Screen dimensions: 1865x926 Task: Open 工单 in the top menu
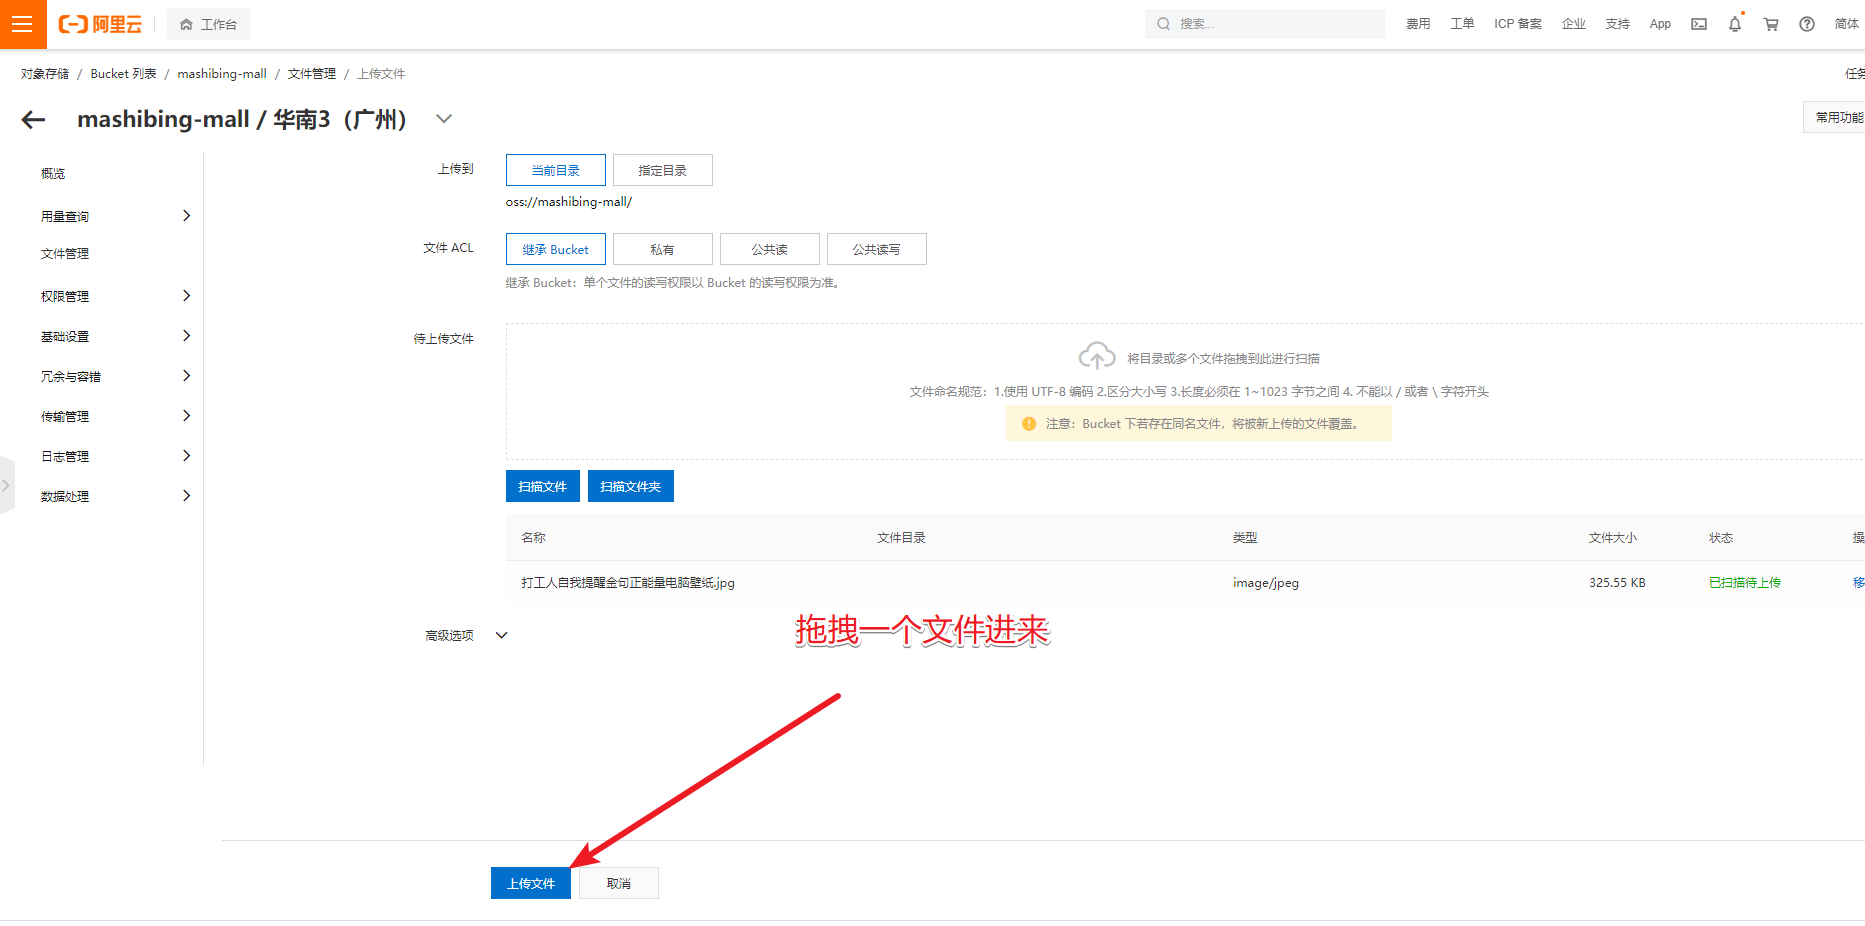(1462, 24)
